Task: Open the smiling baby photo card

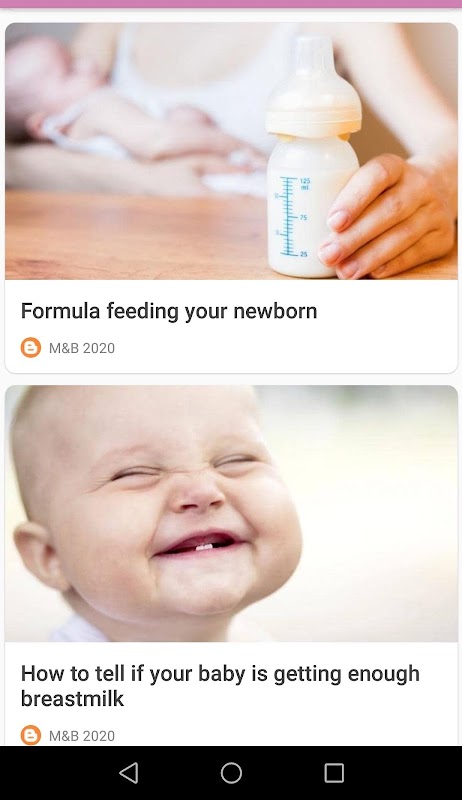Action: click(231, 514)
